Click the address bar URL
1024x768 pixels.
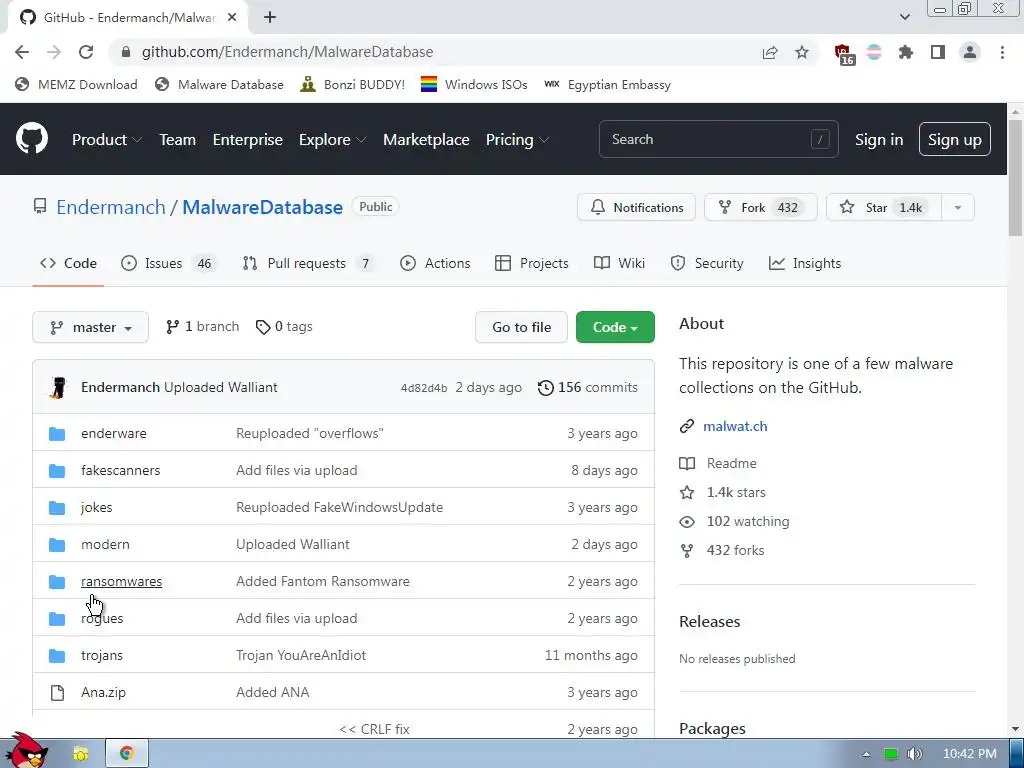coord(287,52)
